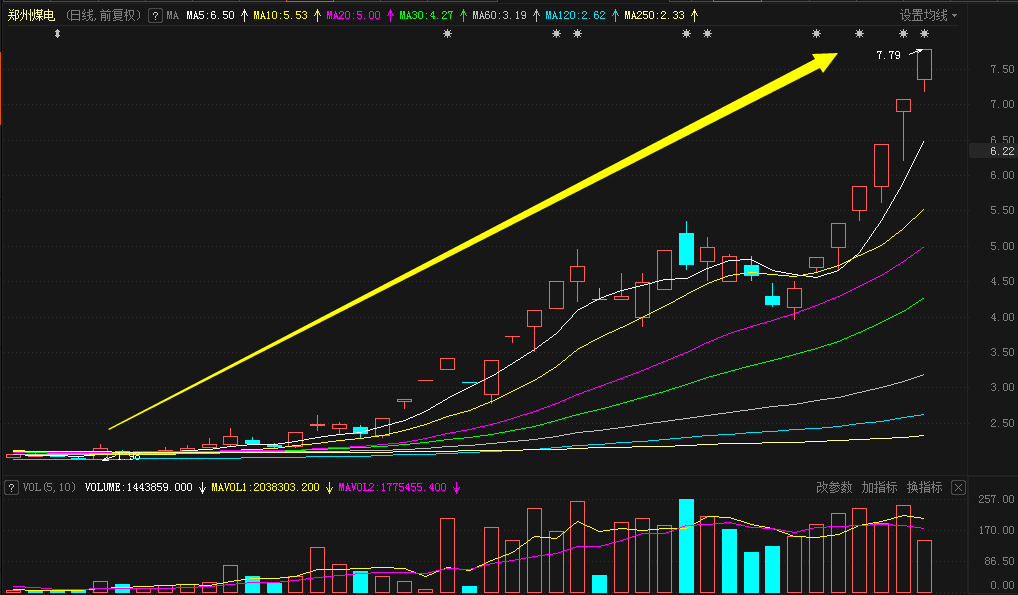Click the 7.79 high price label
Image resolution: width=1018 pixels, height=595 pixels.
click(x=888, y=55)
